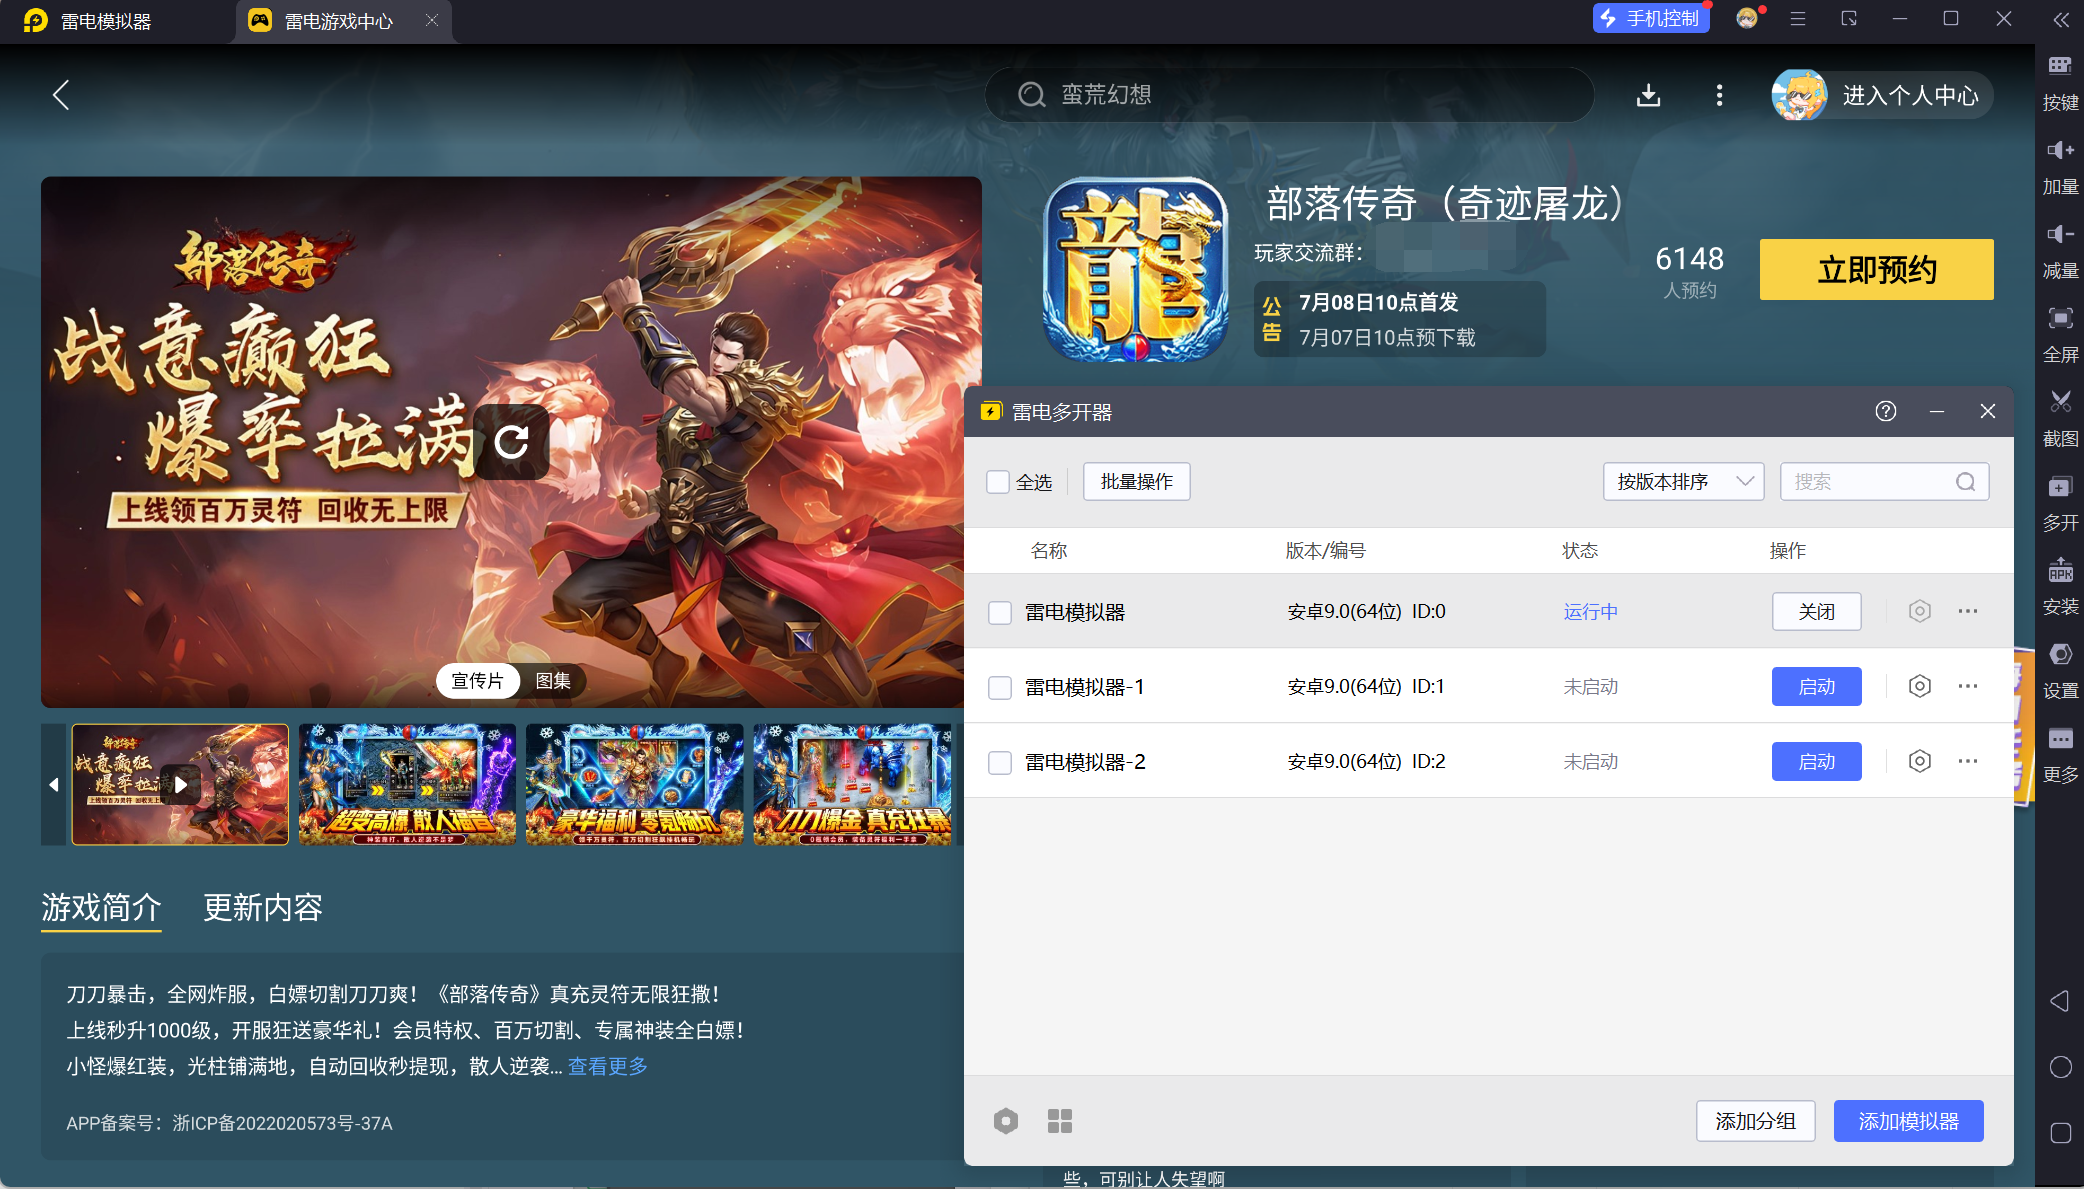Click 批量操作 batch button
The image size is (2084, 1189).
click(1137, 482)
